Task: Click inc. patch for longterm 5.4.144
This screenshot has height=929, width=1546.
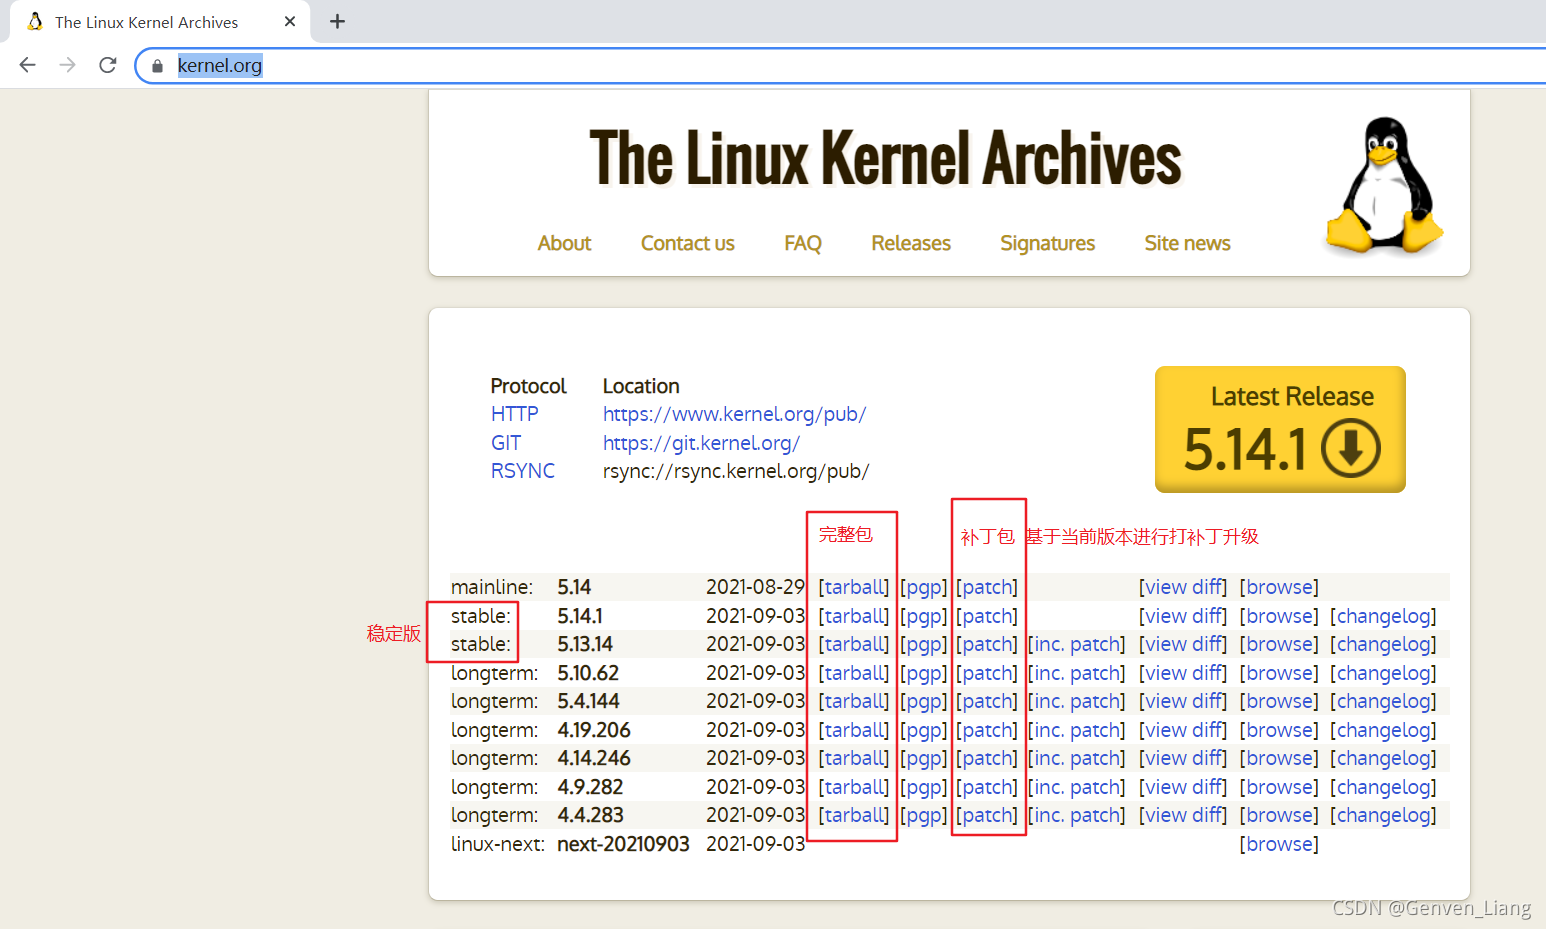Action: coord(1076,701)
